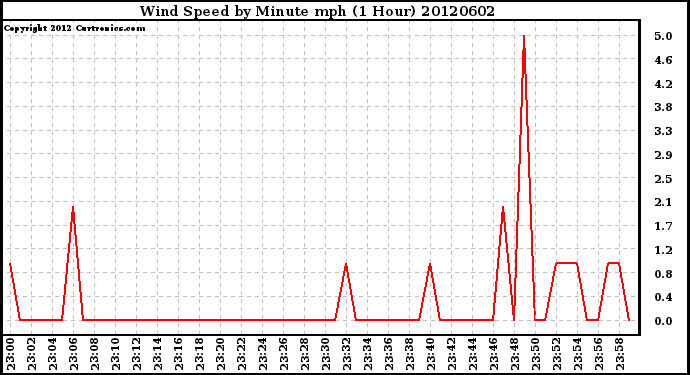
Task: Click the 23:28 time label
Action: tap(305, 354)
